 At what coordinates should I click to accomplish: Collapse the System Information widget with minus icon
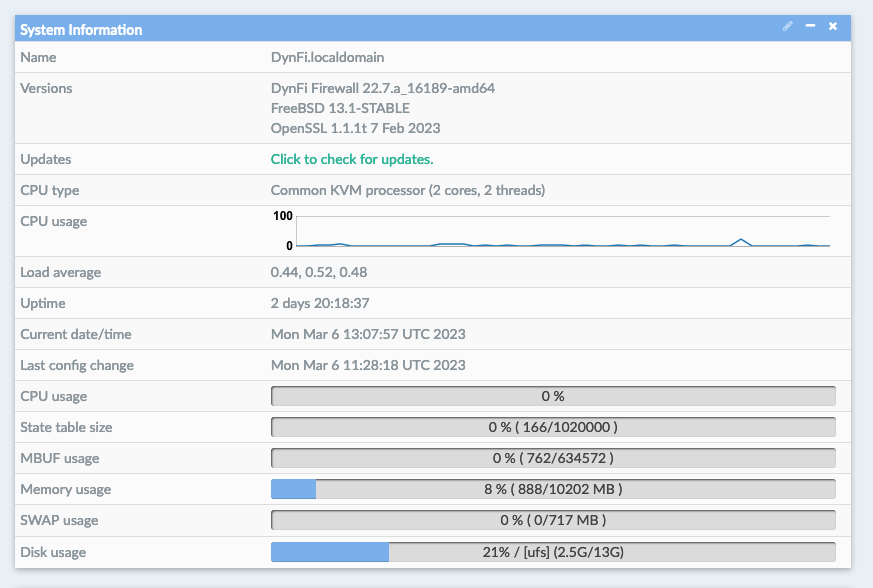tap(810, 26)
